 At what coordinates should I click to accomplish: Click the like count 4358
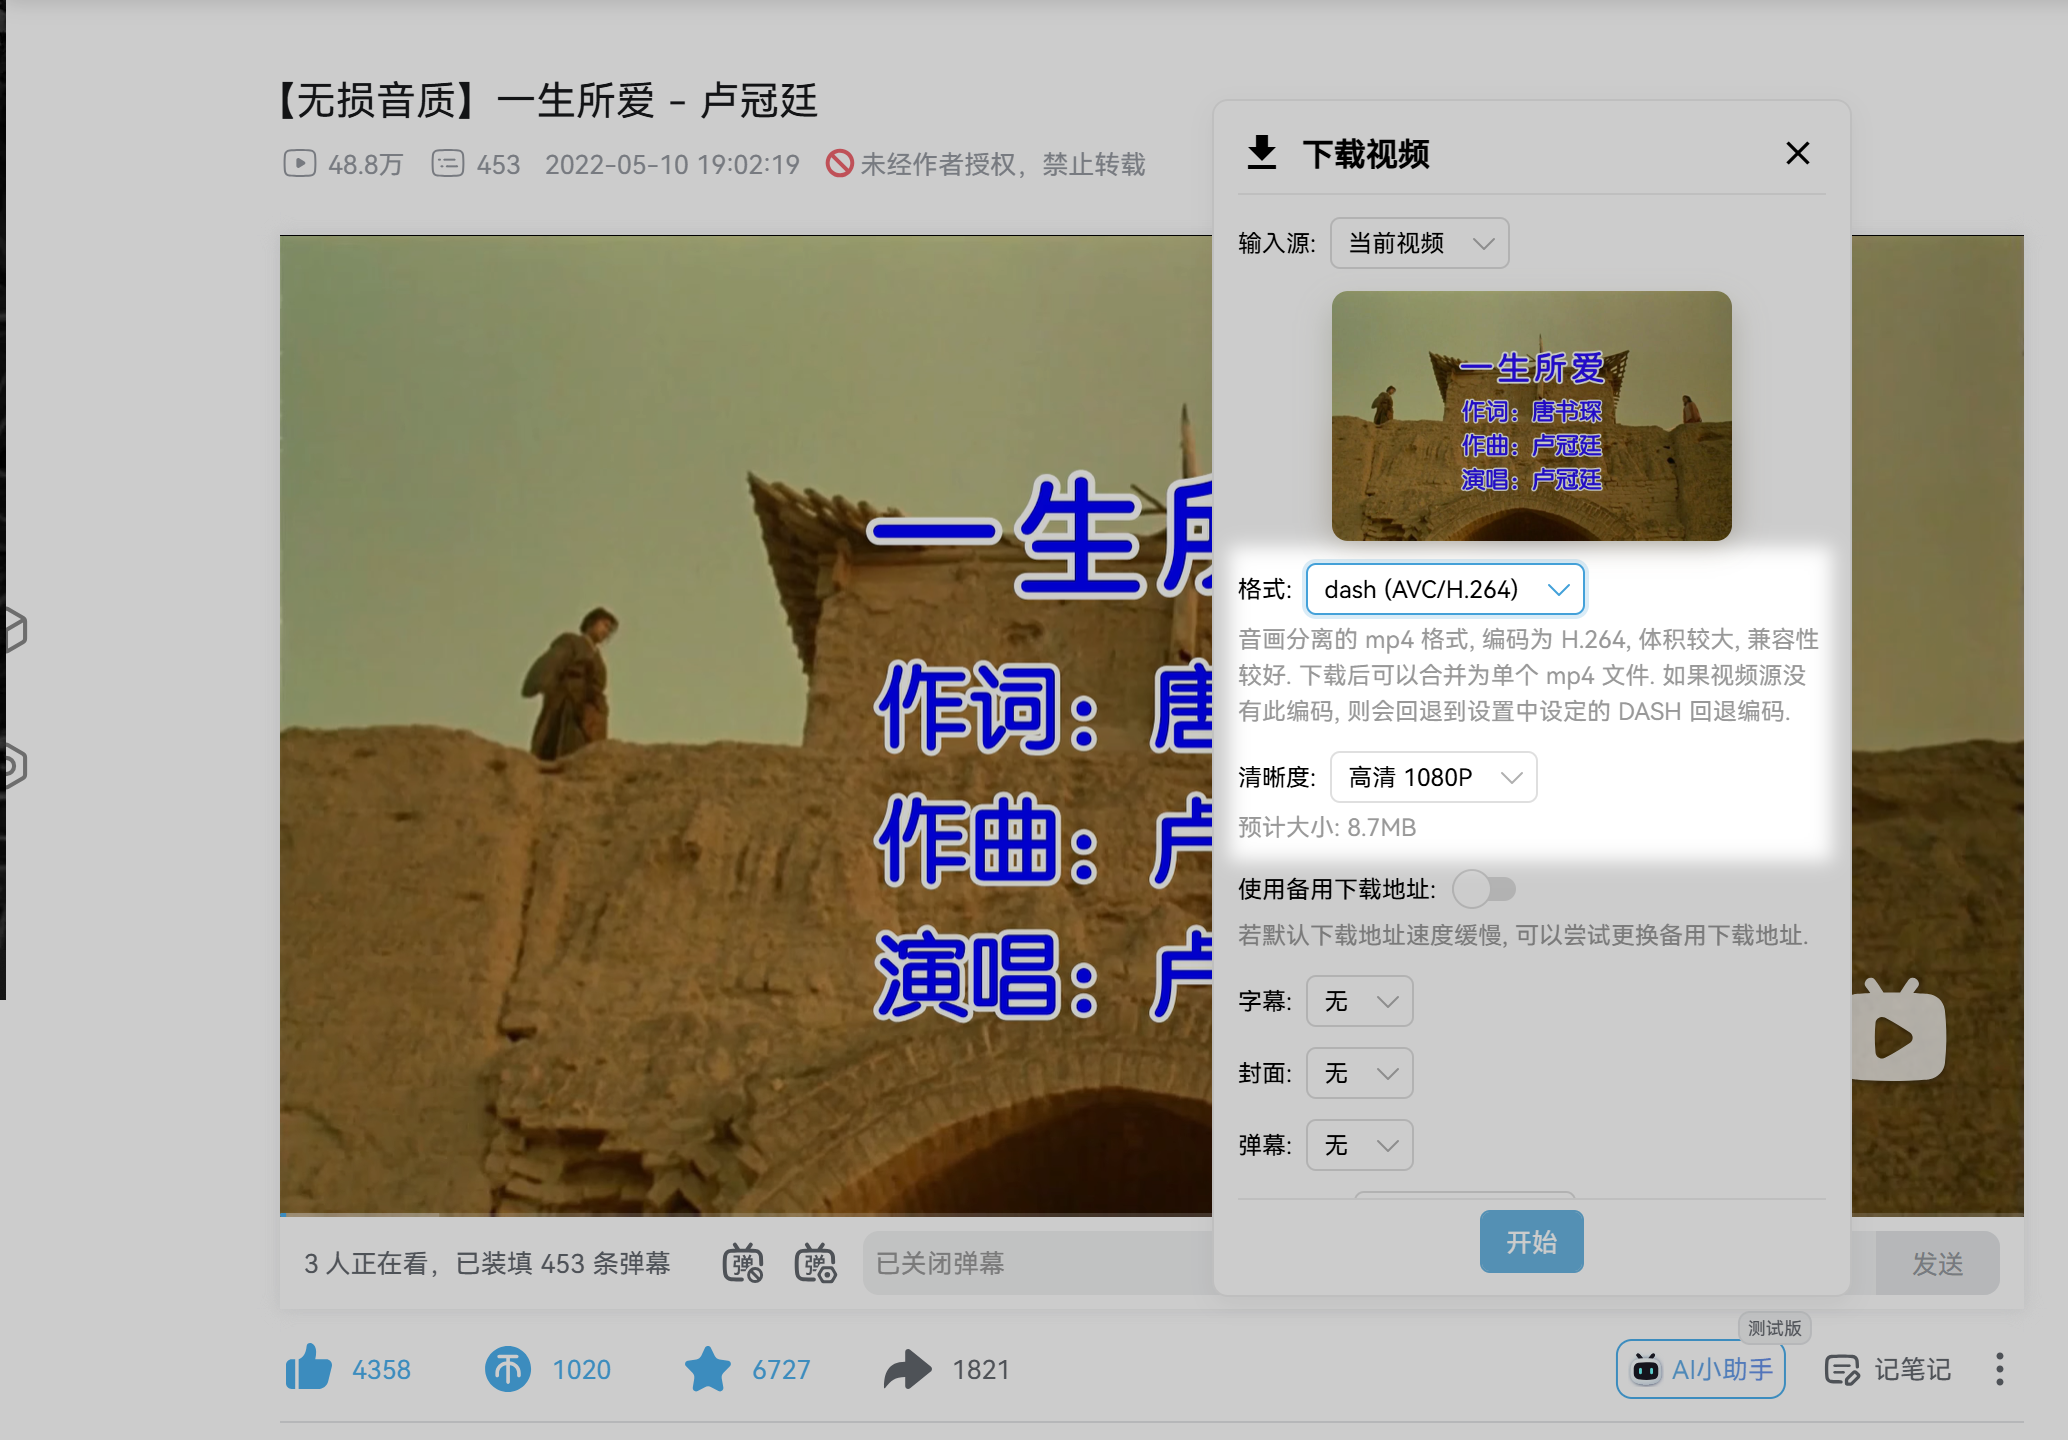(x=381, y=1369)
